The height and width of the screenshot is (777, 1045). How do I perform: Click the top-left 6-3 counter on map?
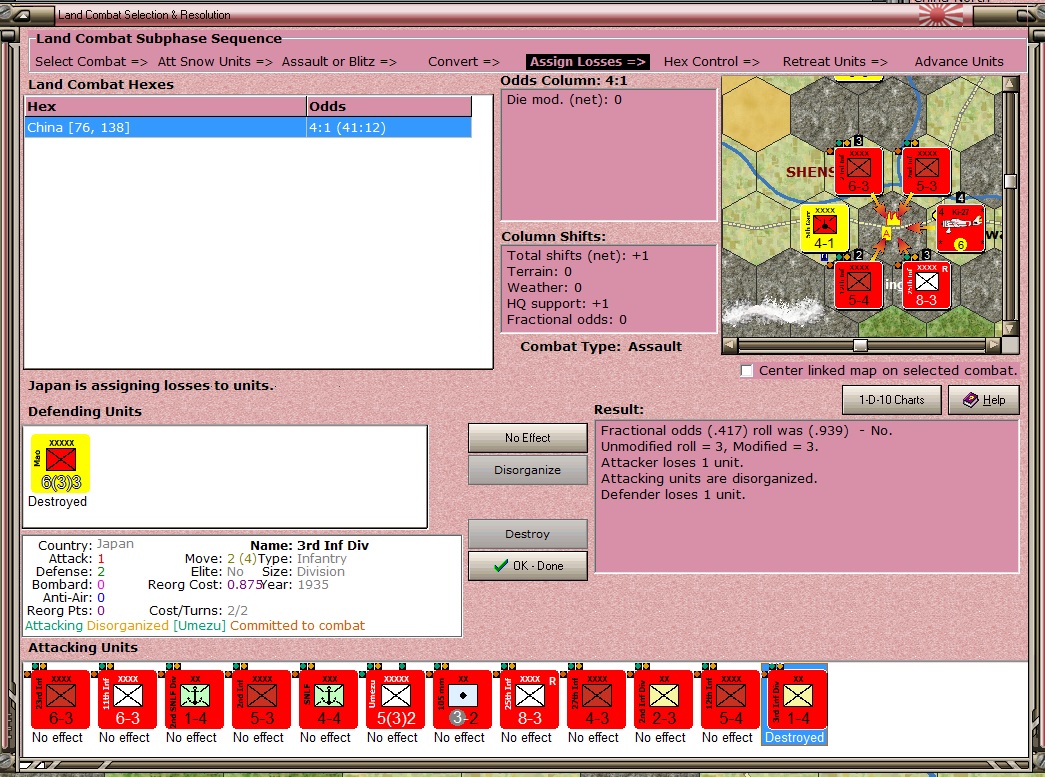click(858, 171)
